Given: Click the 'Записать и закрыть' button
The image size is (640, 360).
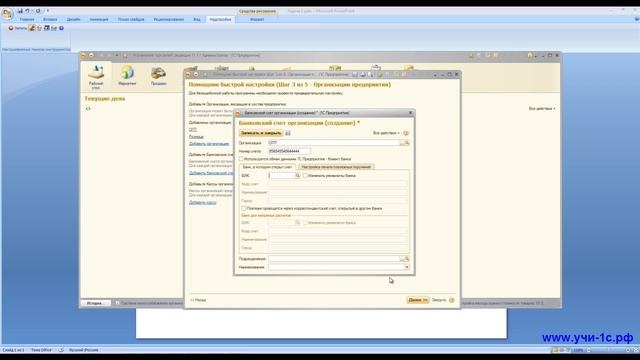Looking at the screenshot, I should pyautogui.click(x=260, y=133).
